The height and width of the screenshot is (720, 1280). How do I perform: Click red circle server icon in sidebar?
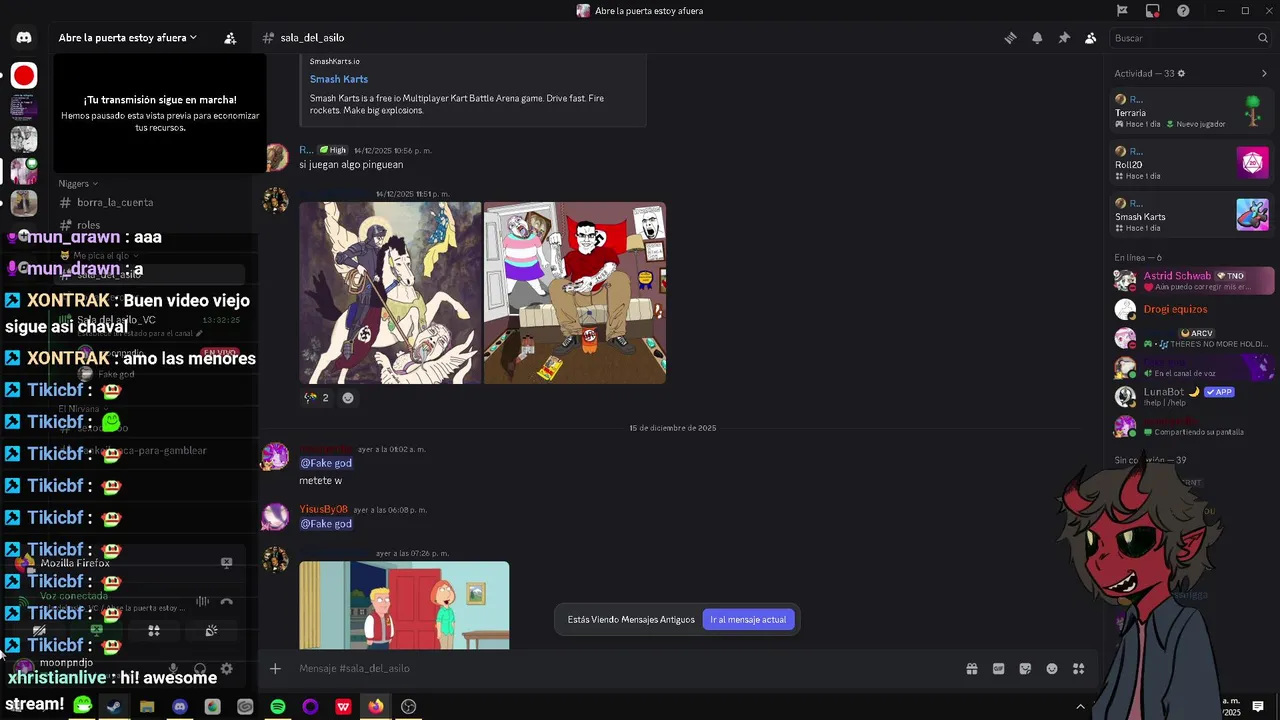24,75
